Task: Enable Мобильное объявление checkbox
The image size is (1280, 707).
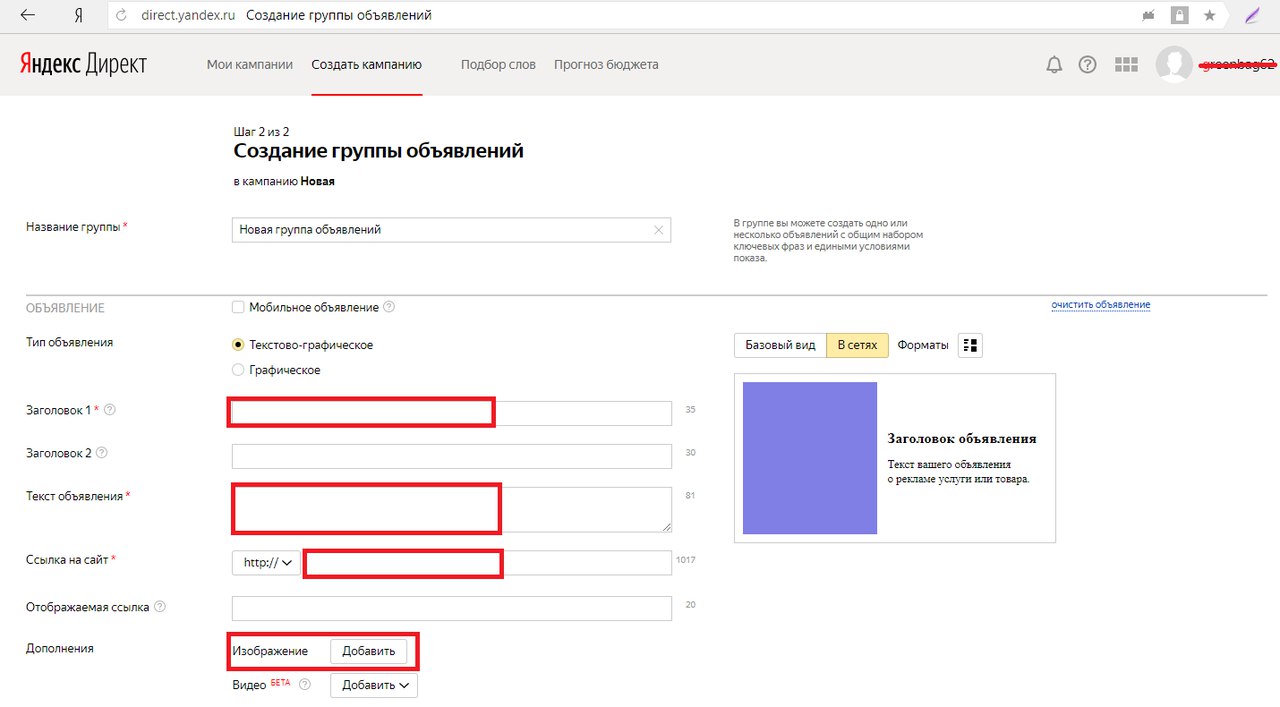Action: (238, 307)
